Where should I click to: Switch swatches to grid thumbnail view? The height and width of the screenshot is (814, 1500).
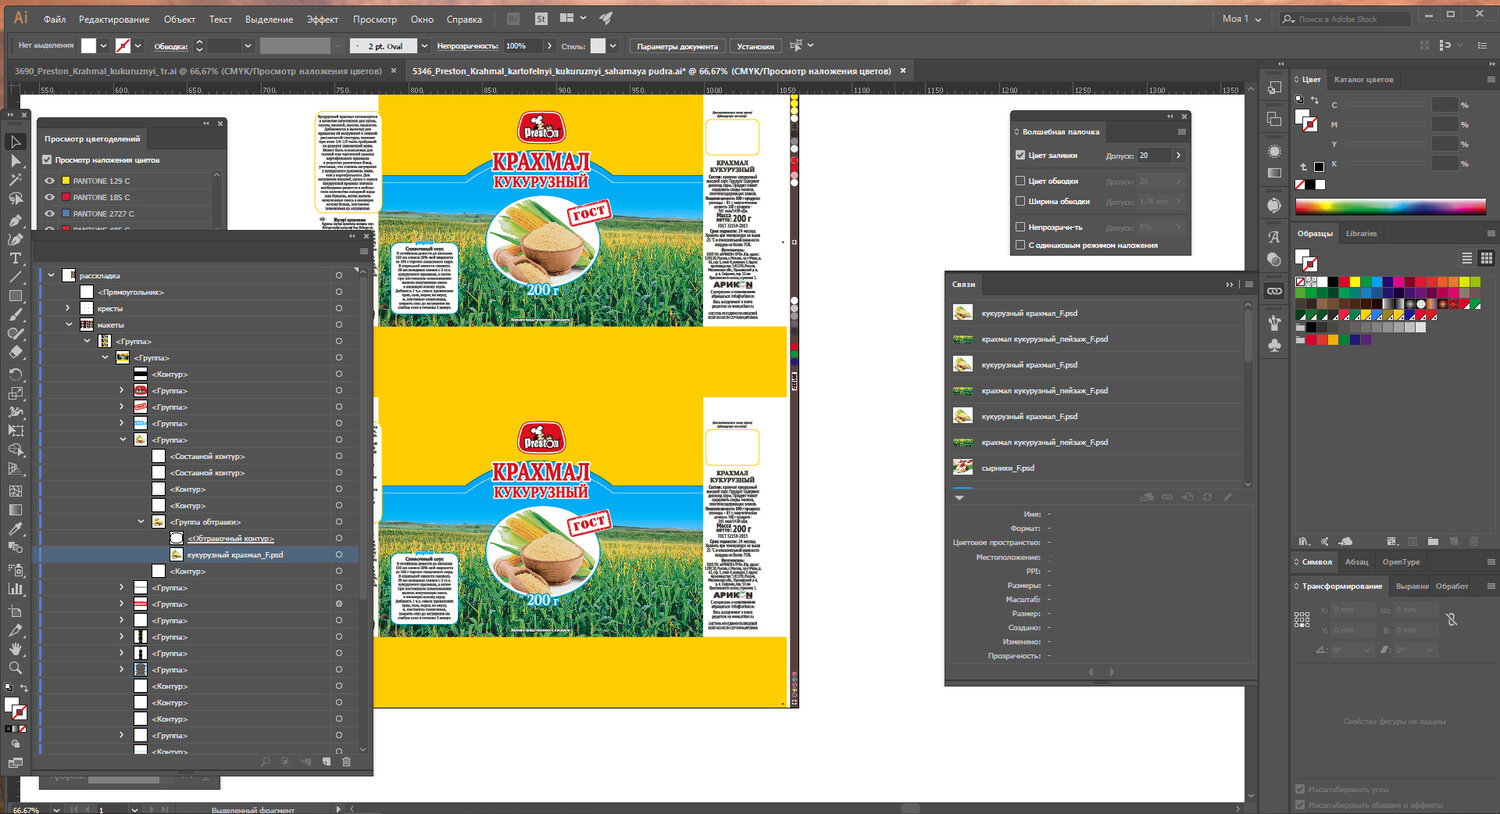(x=1485, y=258)
